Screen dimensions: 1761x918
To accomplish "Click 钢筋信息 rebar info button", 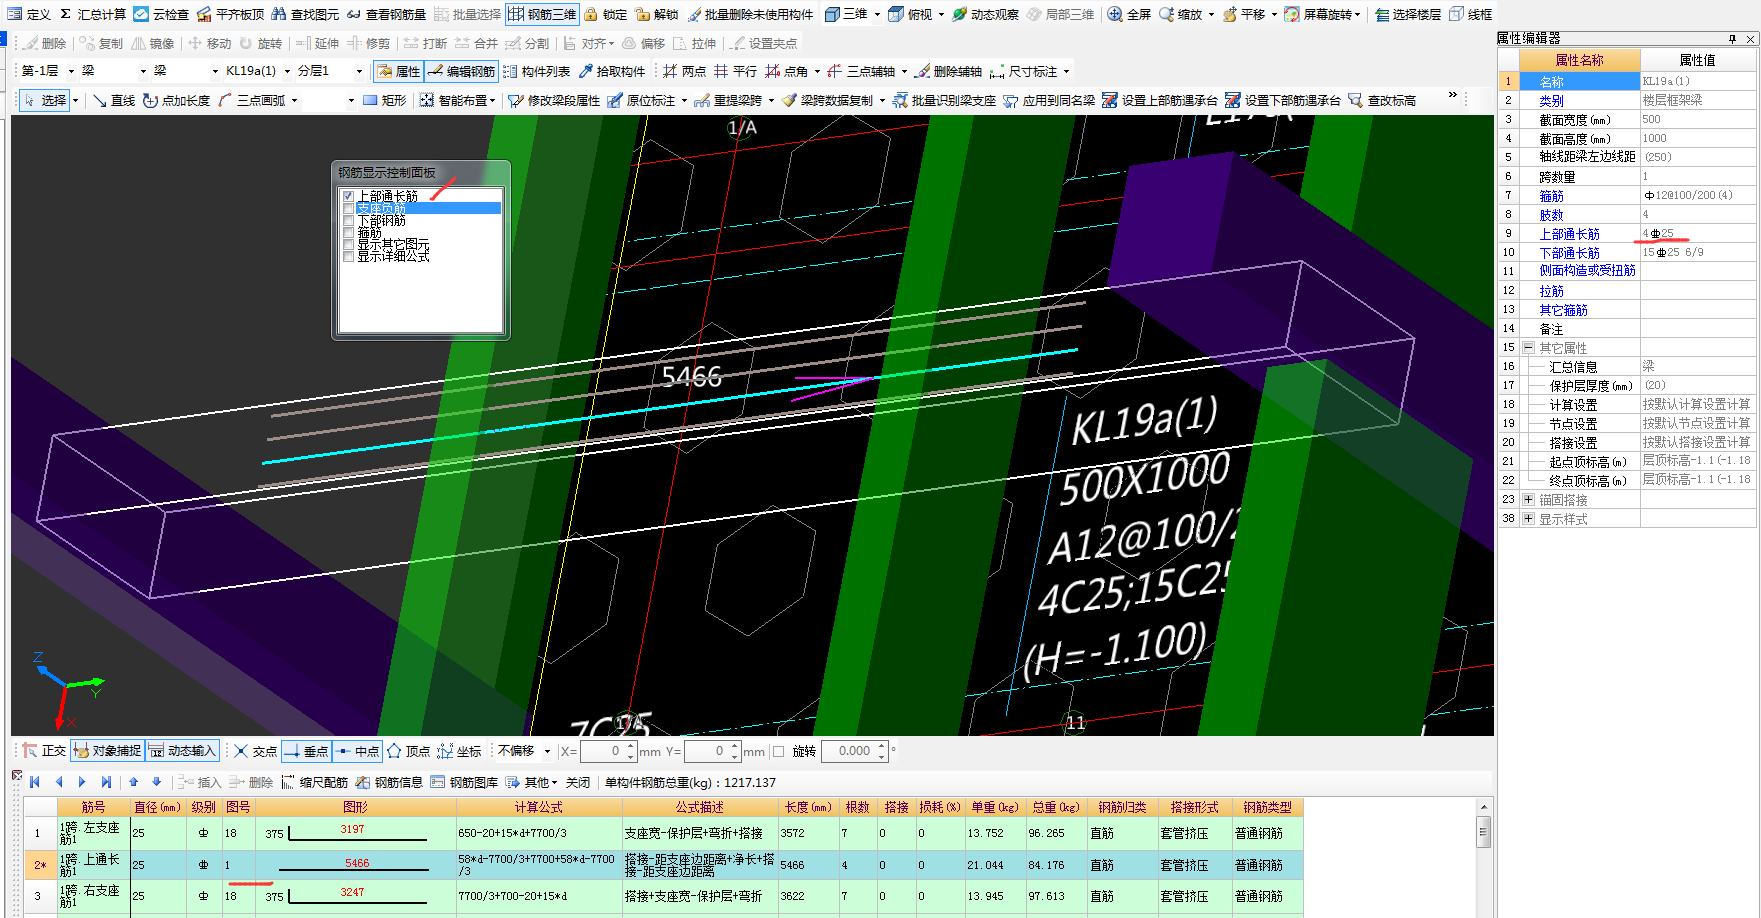I will coord(390,782).
